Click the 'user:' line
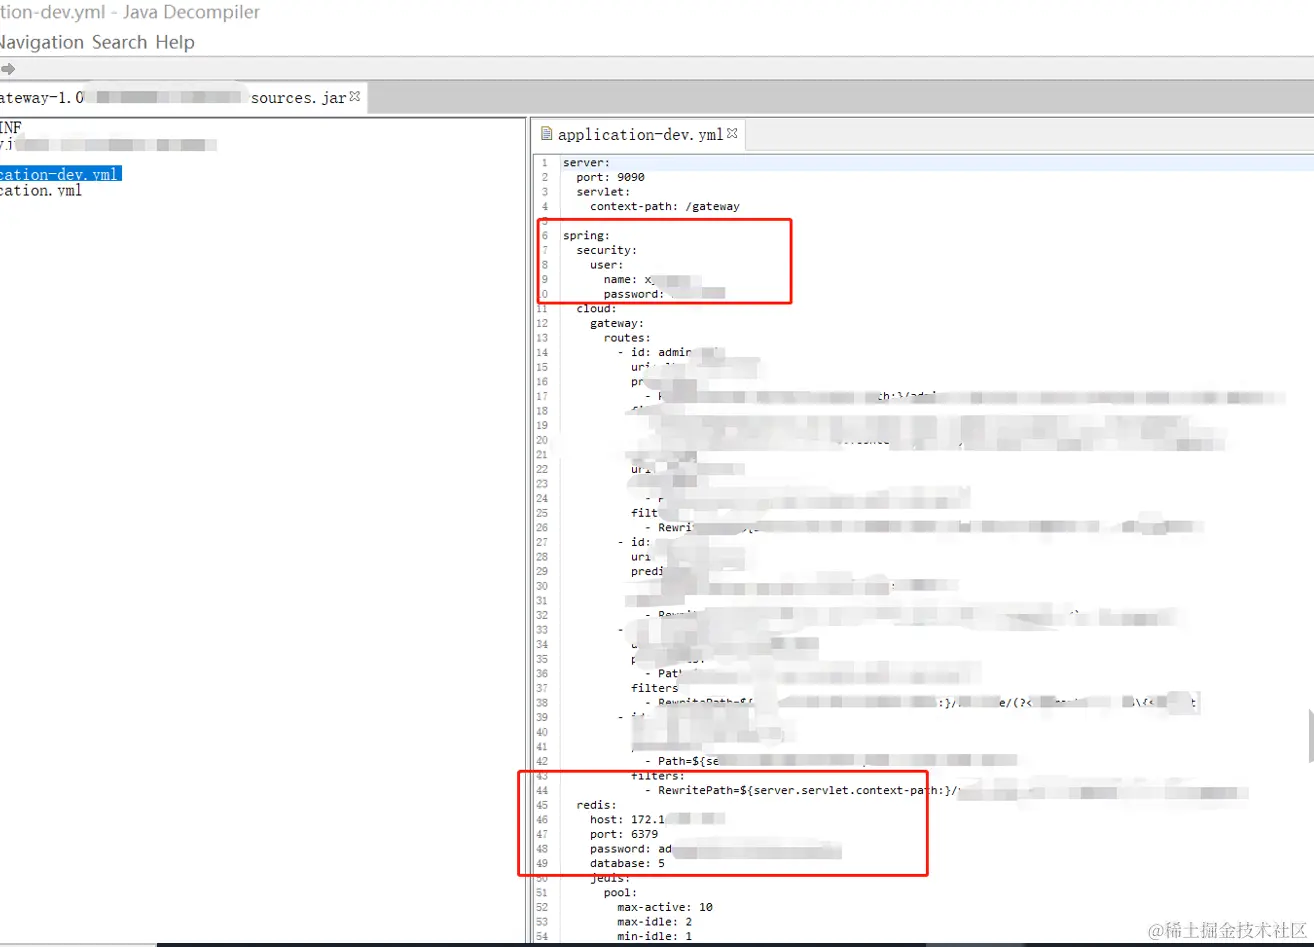Image resolution: width=1314 pixels, height=947 pixels. coord(607,265)
